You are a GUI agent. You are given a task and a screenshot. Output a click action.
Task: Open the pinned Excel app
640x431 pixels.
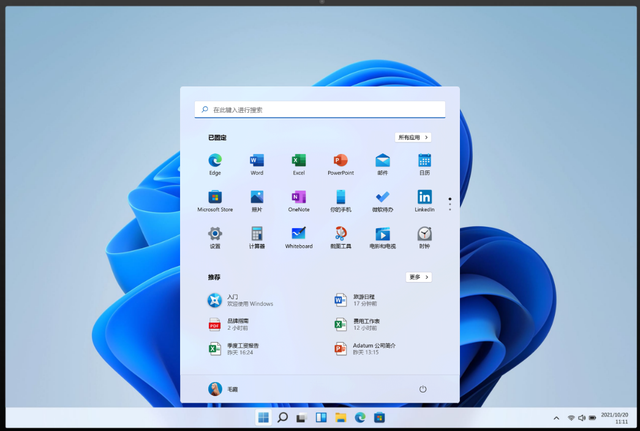pyautogui.click(x=299, y=164)
